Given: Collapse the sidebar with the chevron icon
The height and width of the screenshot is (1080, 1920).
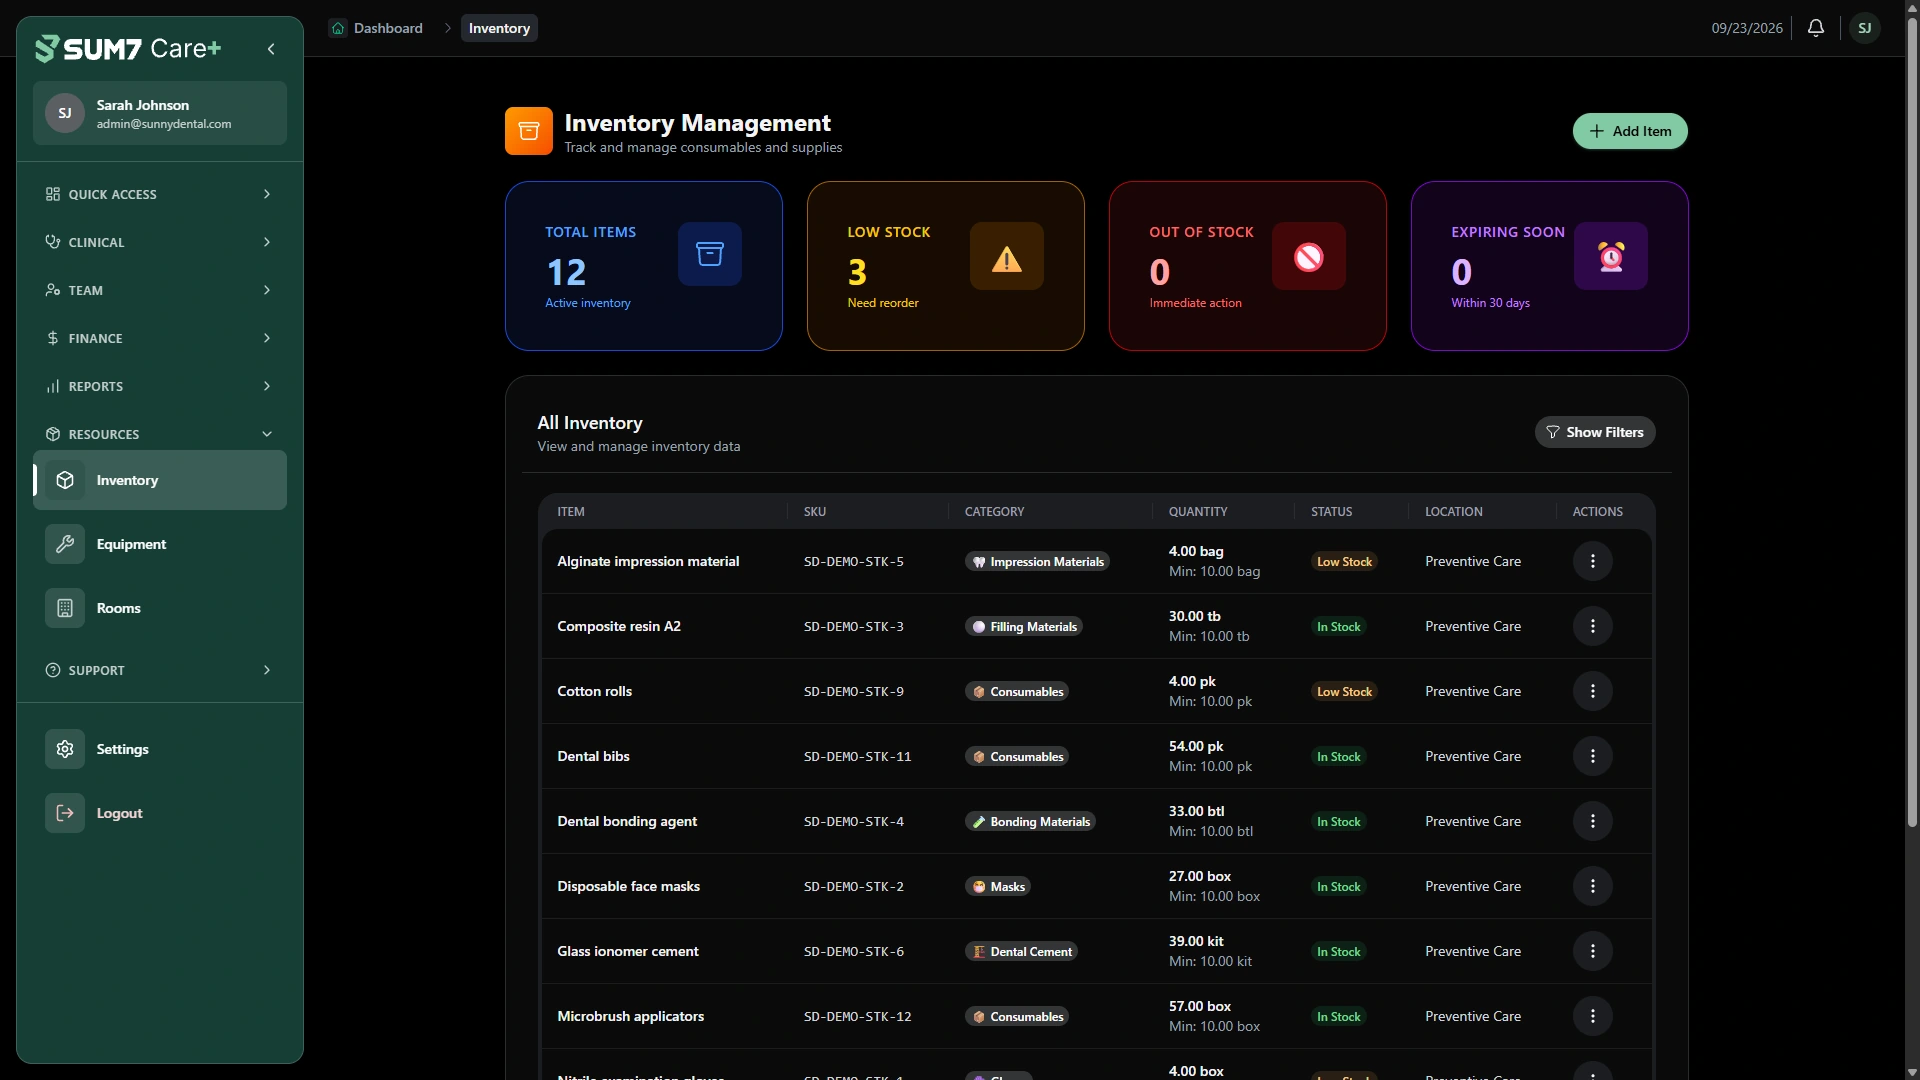Looking at the screenshot, I should [271, 49].
